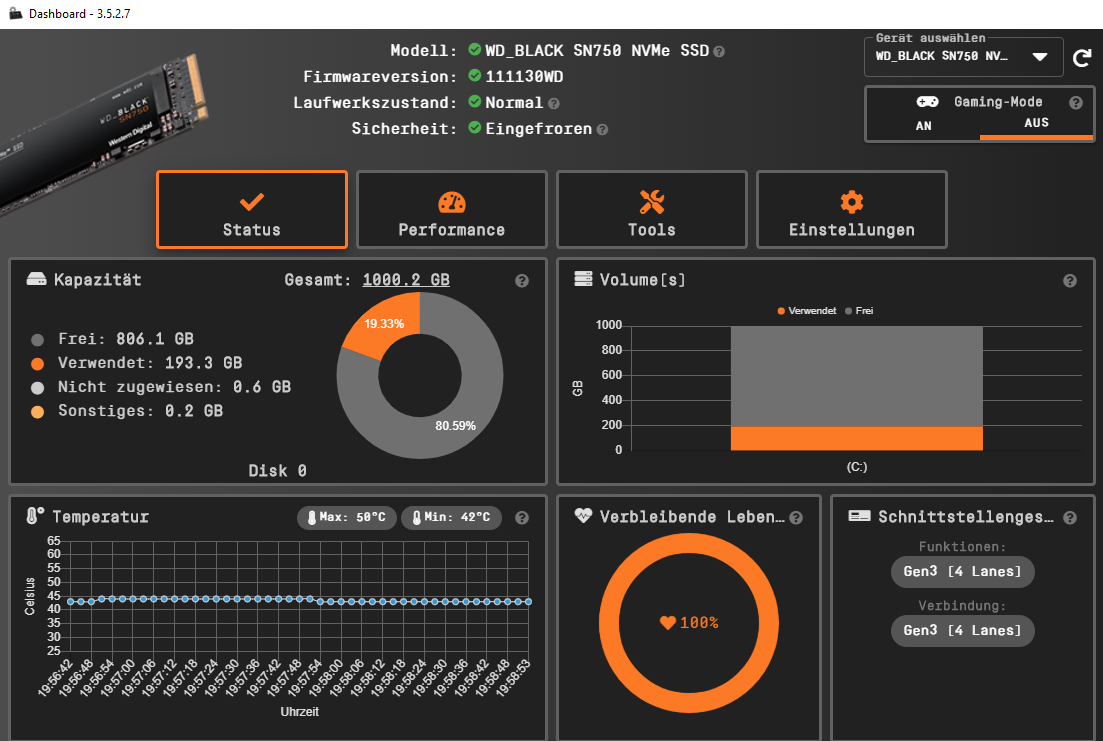Turn Gaming-Mode AN
Screen dimensions: 1103x741
click(924, 126)
